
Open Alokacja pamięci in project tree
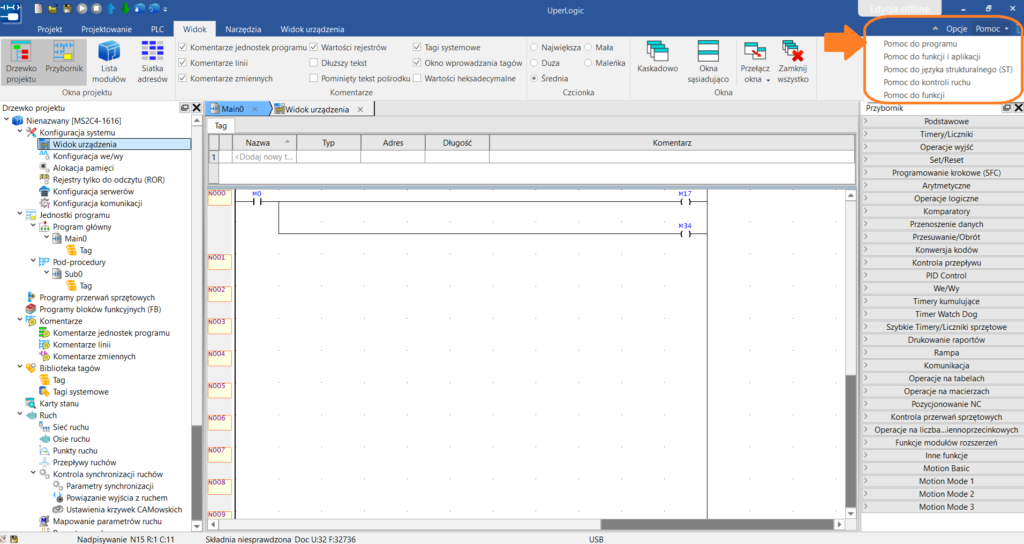click(x=83, y=168)
